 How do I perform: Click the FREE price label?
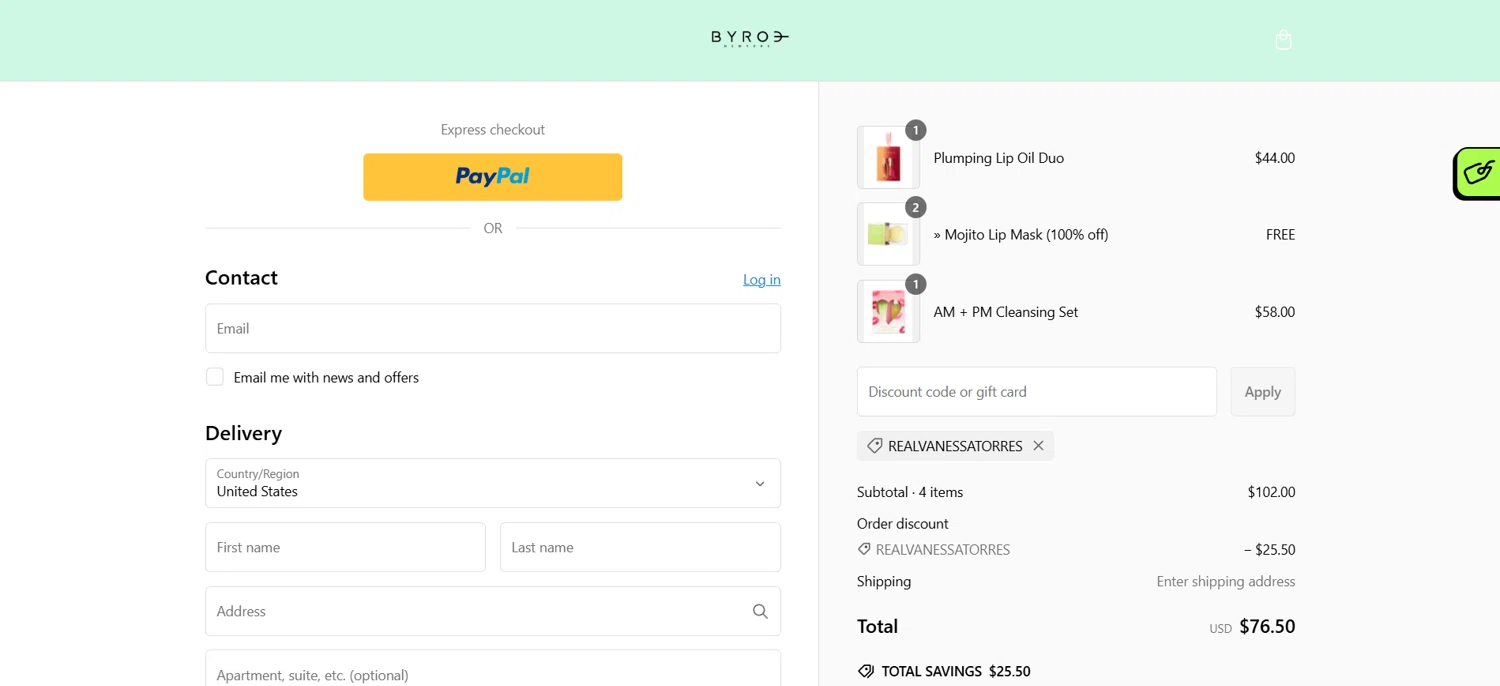(x=1280, y=235)
